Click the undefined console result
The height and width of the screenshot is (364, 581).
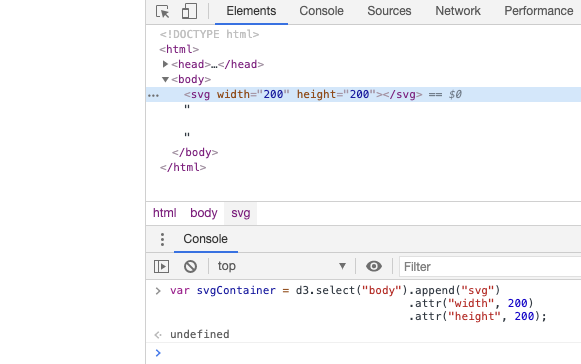tap(200, 334)
